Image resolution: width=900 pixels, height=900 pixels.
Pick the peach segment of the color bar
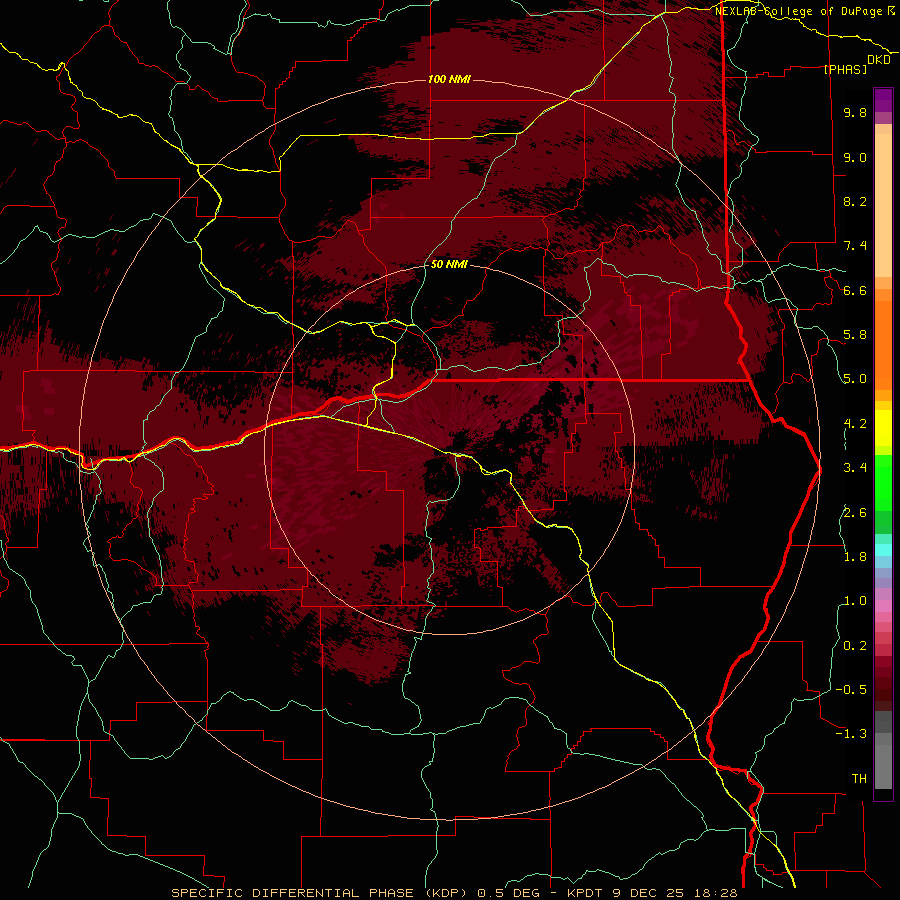tap(883, 204)
